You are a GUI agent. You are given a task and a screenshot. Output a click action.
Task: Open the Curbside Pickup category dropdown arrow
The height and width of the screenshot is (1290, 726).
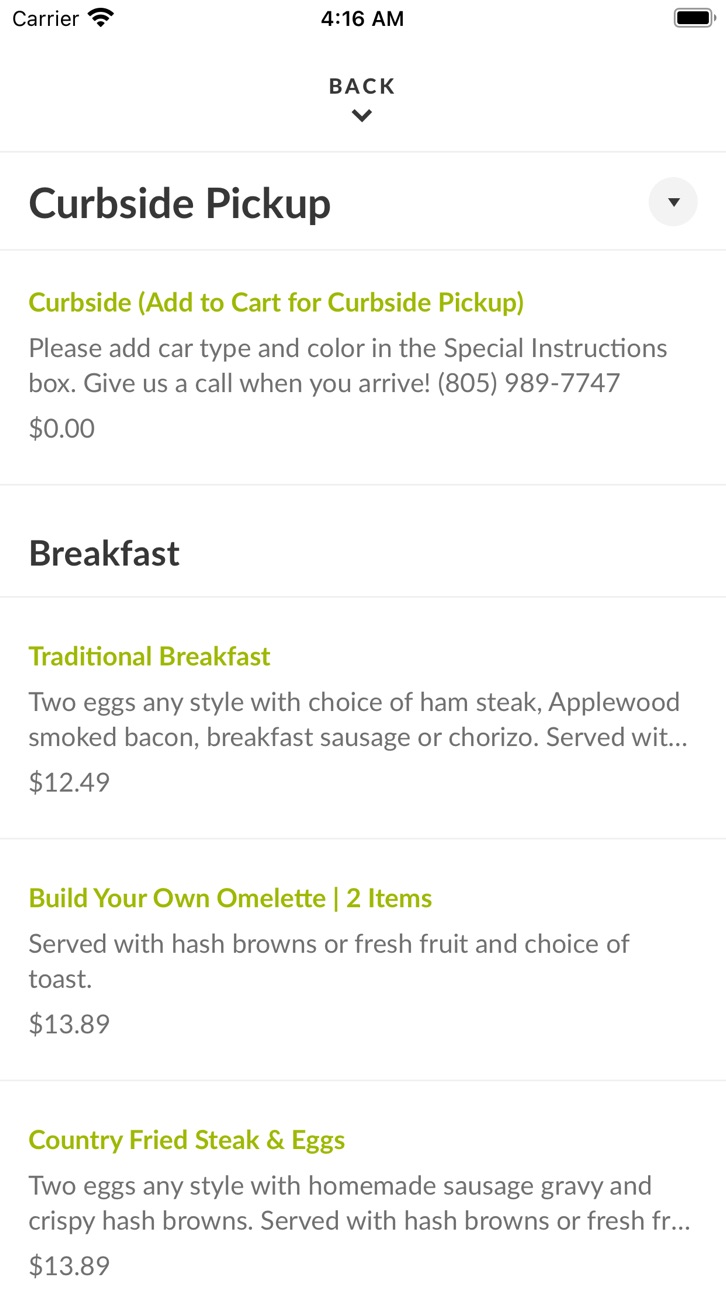tap(673, 202)
